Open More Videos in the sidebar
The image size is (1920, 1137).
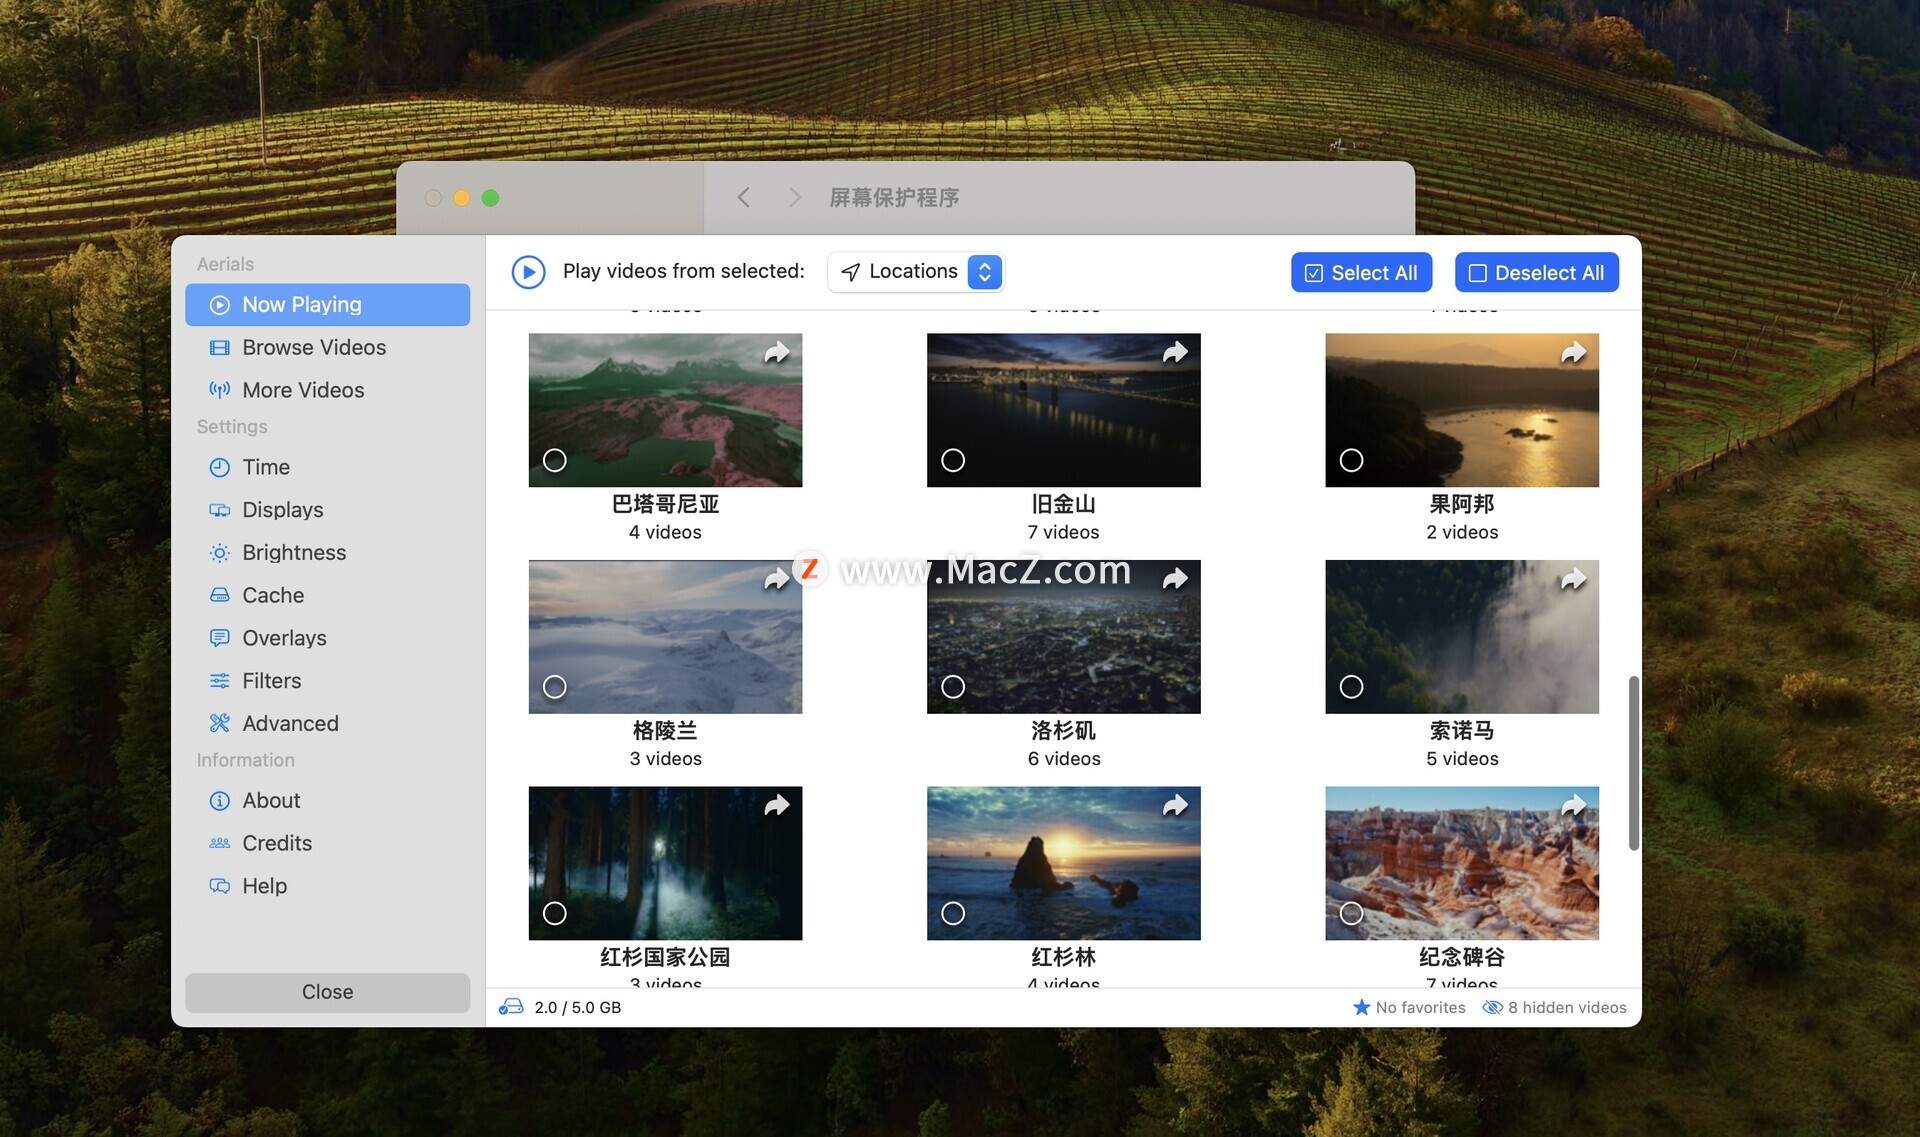click(x=327, y=390)
